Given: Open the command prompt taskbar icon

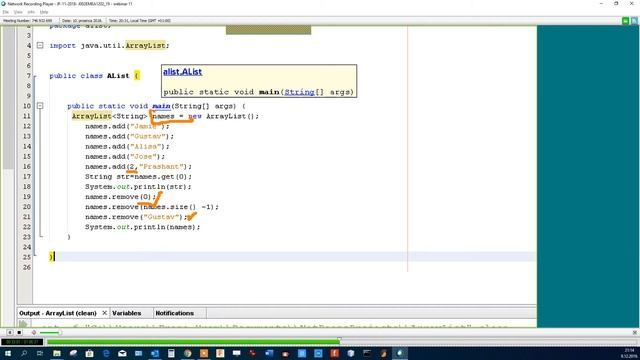Looking at the screenshot, I should 367,353.
